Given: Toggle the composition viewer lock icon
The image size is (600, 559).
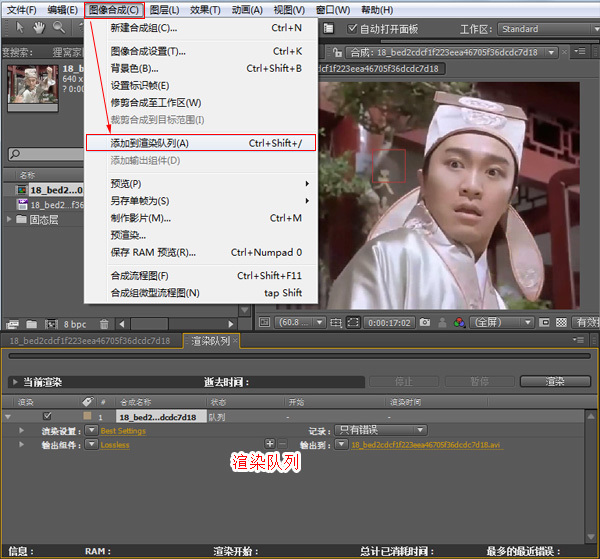Looking at the screenshot, I should coord(337,52).
